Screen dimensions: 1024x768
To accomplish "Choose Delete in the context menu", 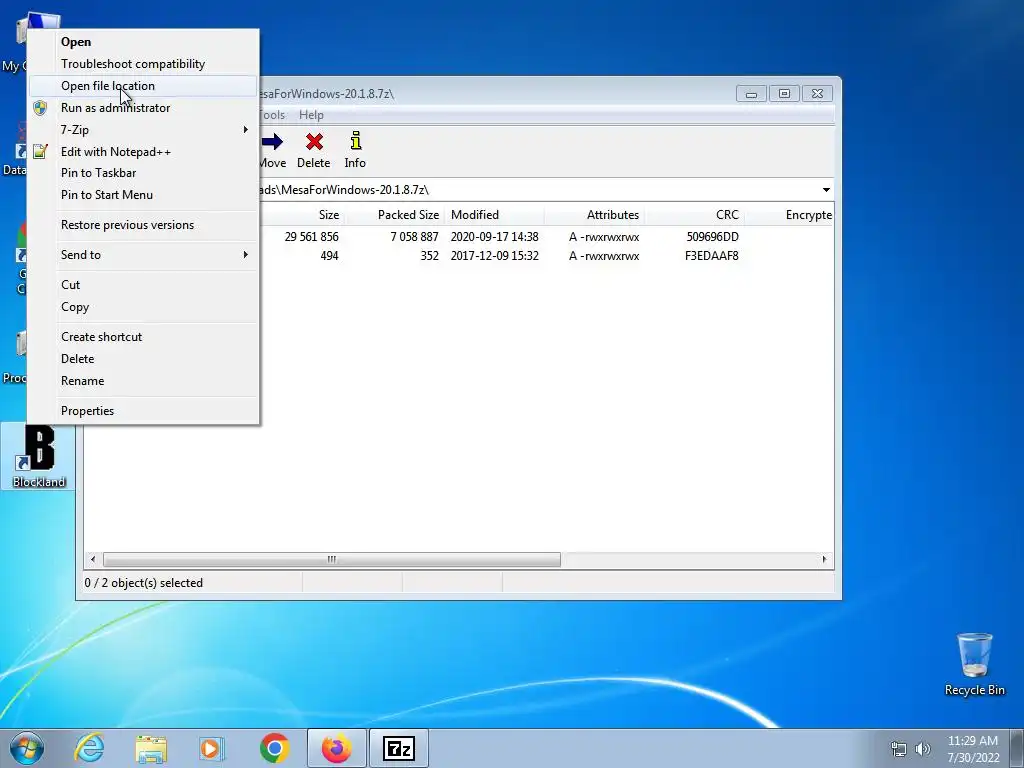I will point(78,359).
